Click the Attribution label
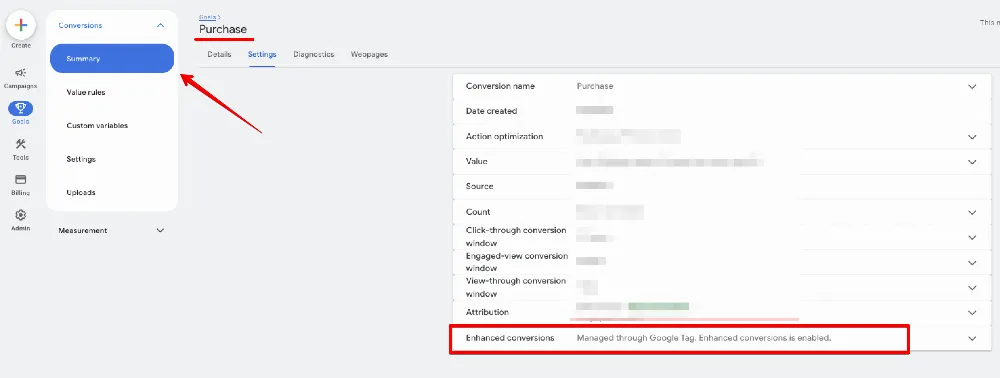The width and height of the screenshot is (1000, 378). [x=487, y=312]
